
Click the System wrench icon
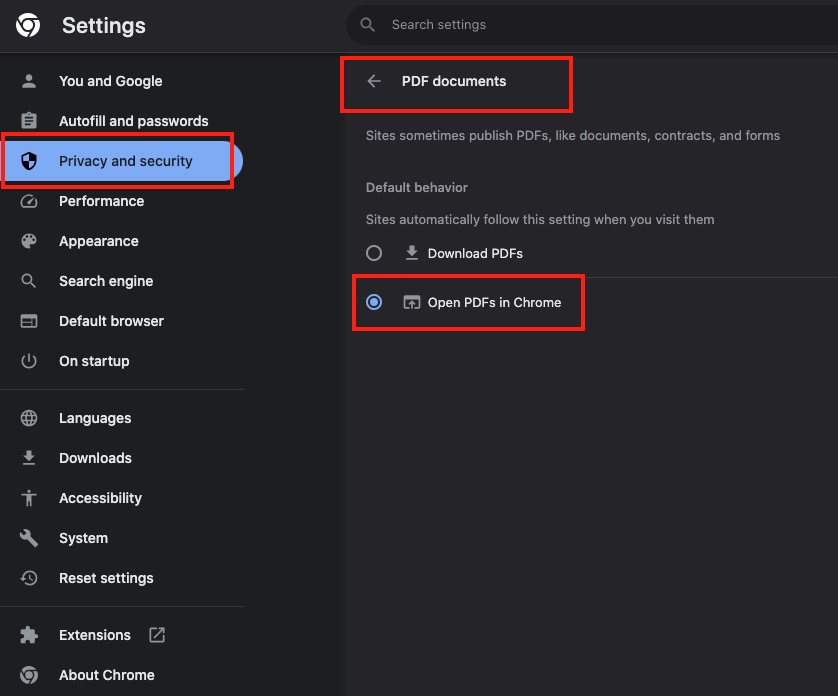click(29, 538)
